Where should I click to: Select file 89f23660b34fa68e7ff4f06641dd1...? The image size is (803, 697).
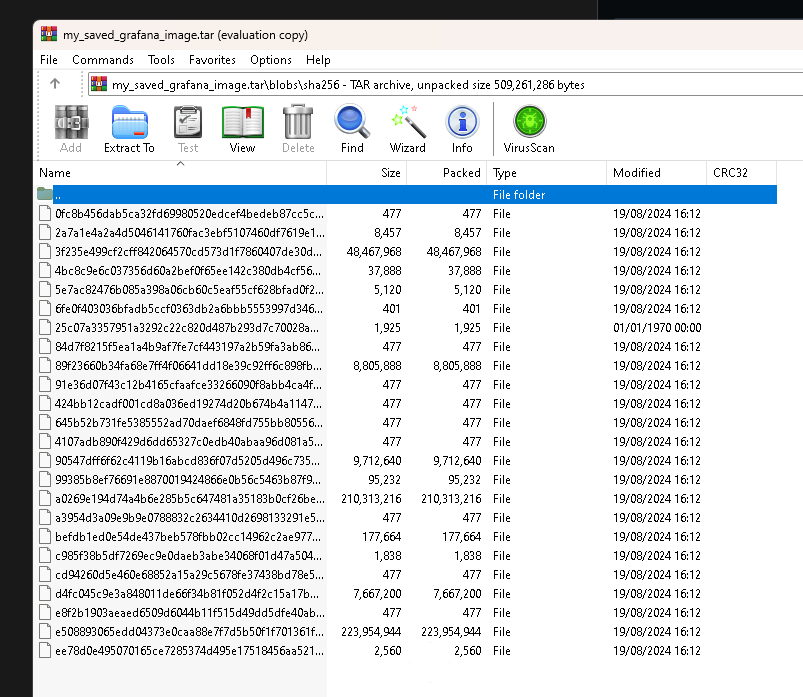pos(188,366)
